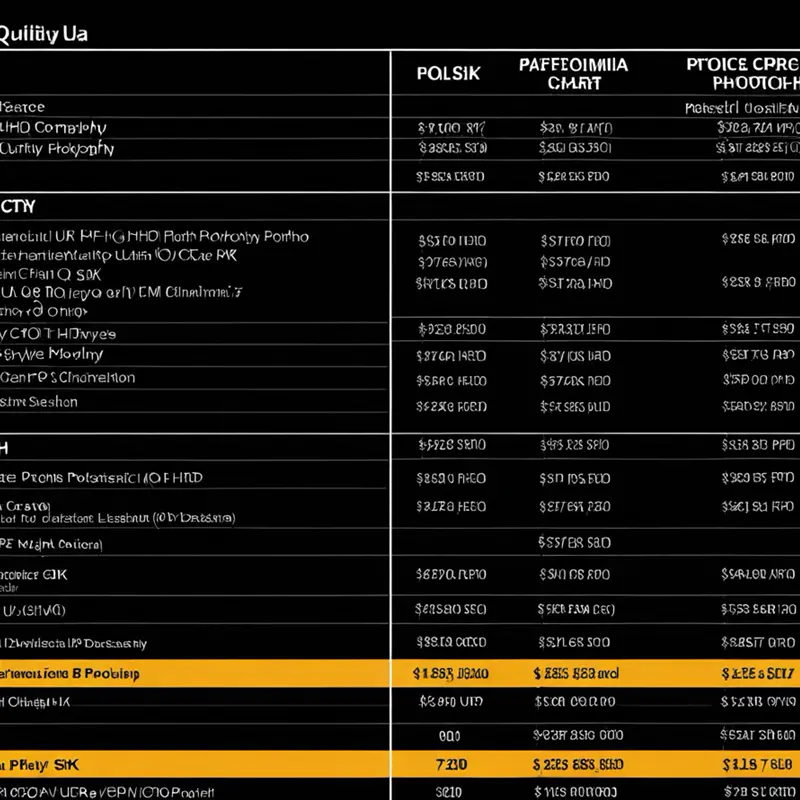Click the "S210" cell in bottom row
800x800 pixels.
coord(449,792)
